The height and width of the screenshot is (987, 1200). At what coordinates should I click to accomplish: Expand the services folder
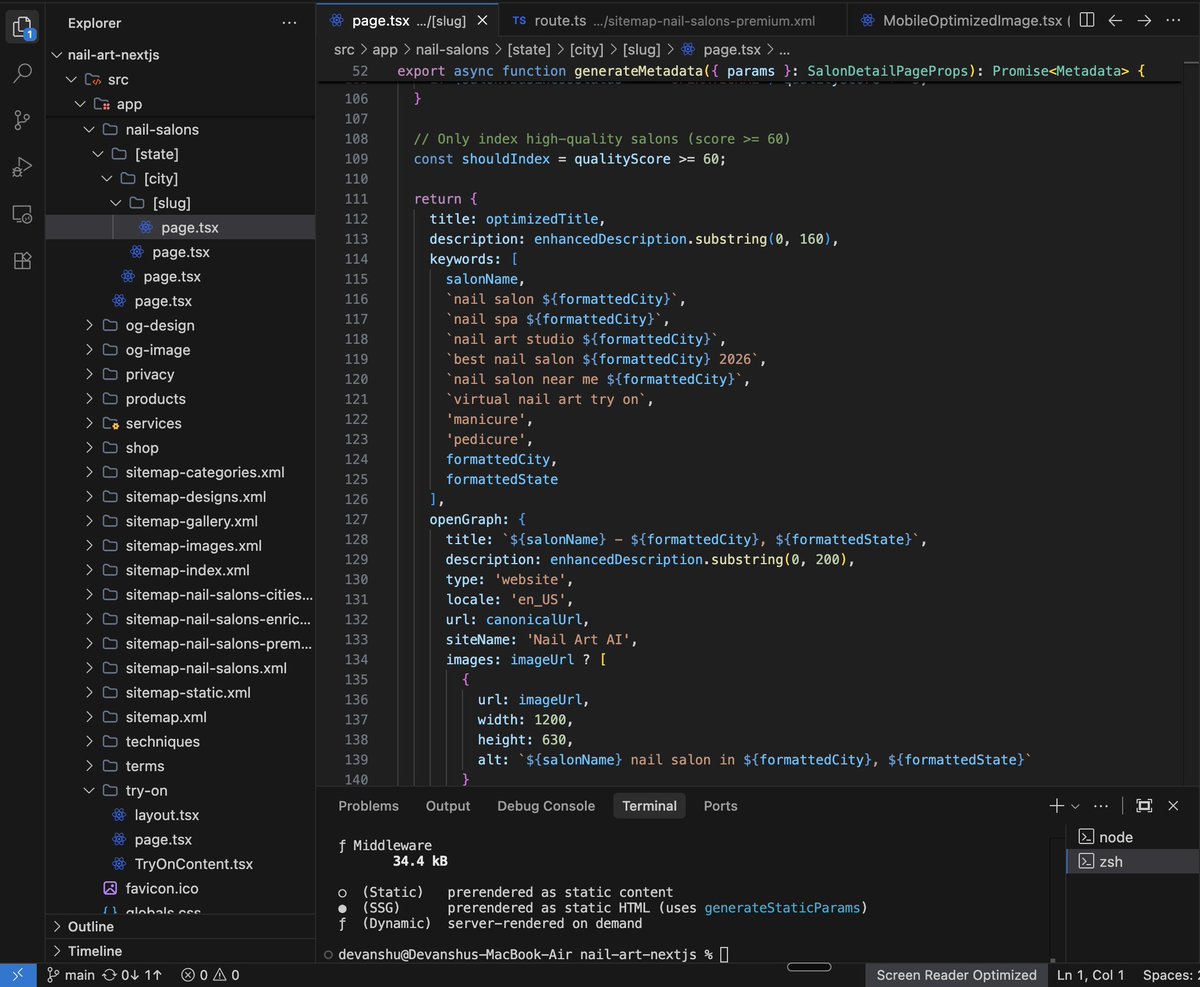(181, 423)
